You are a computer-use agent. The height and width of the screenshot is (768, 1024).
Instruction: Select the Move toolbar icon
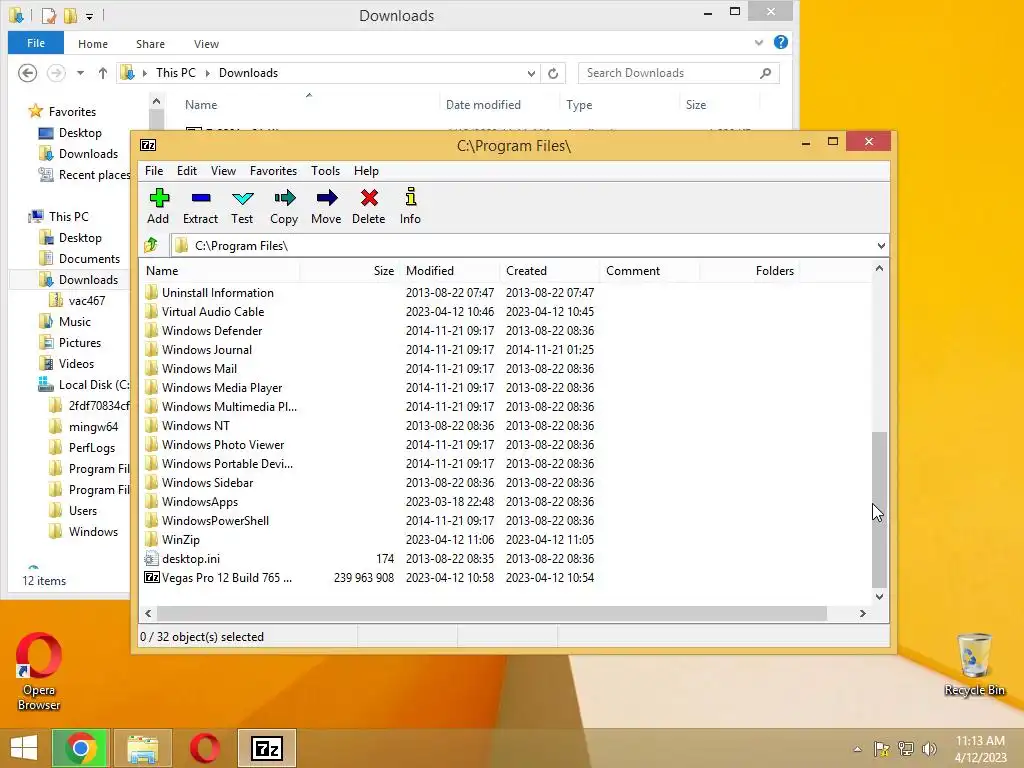pos(326,206)
